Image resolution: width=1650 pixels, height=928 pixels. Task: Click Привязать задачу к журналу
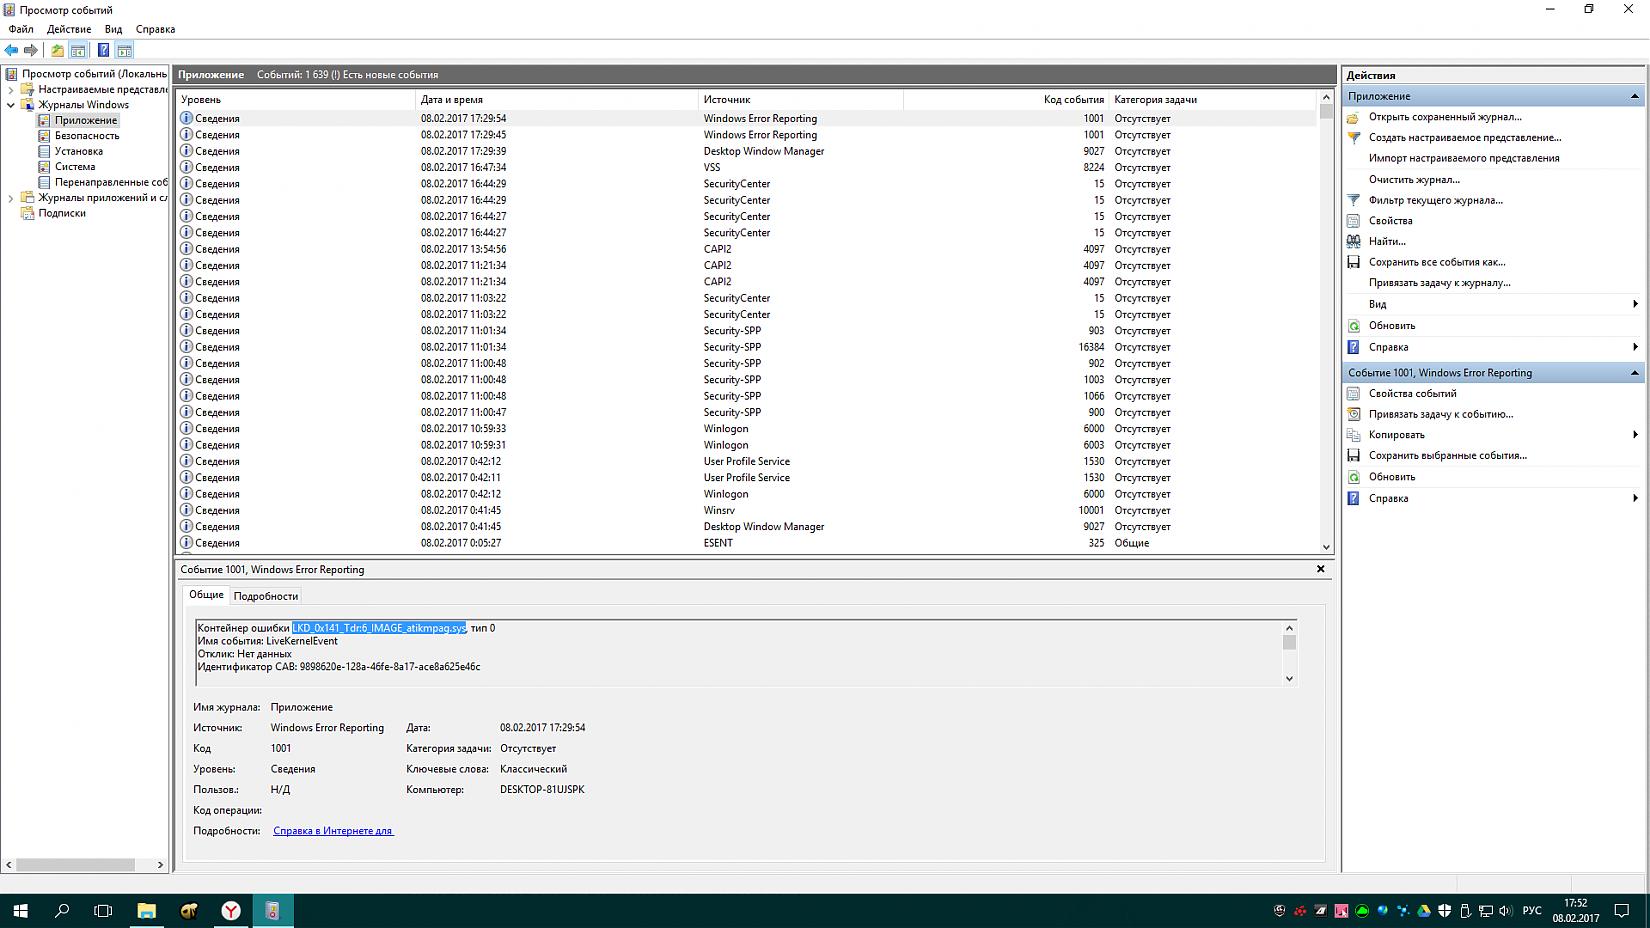[x=1440, y=283]
